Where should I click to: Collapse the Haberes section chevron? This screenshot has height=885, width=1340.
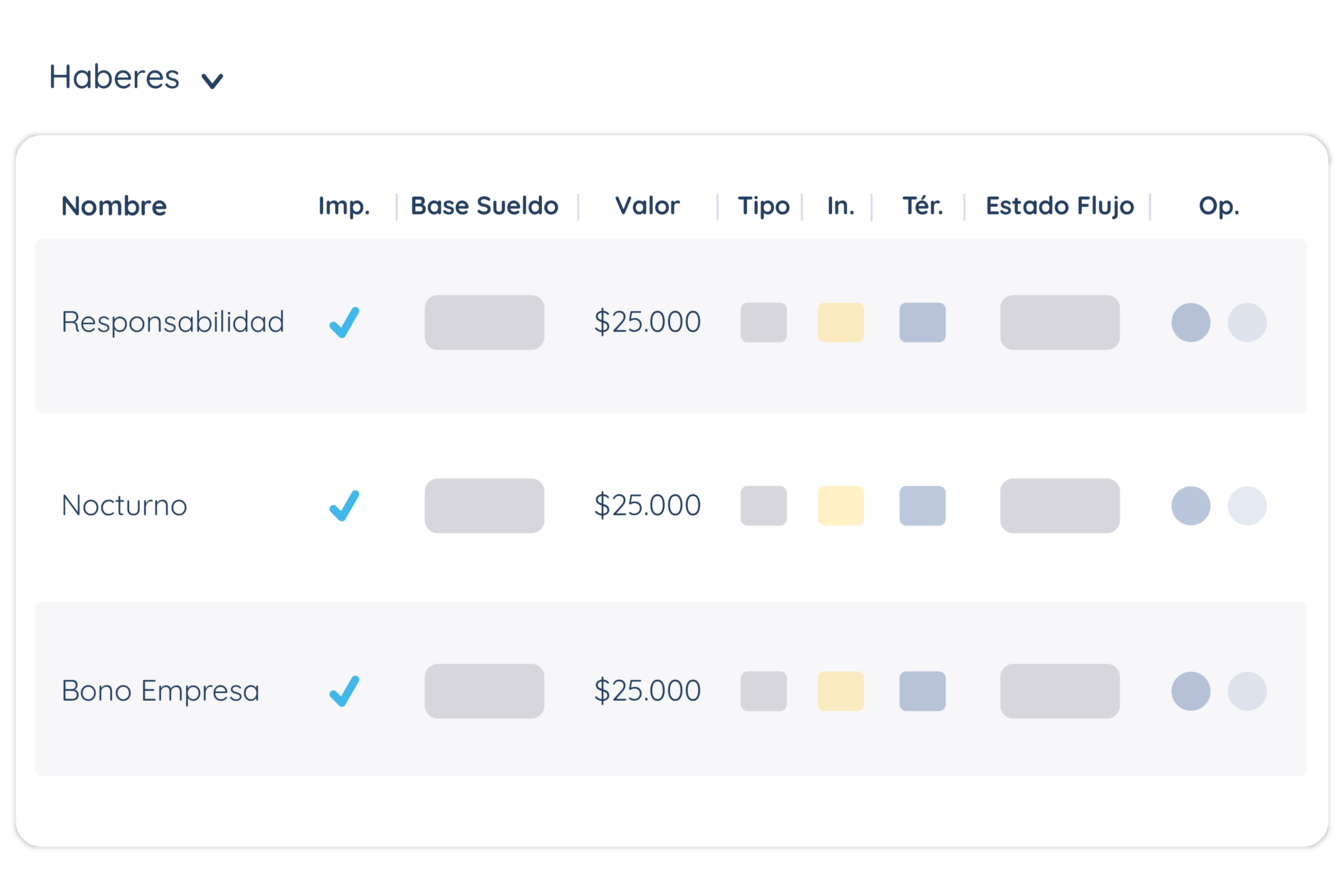[212, 81]
